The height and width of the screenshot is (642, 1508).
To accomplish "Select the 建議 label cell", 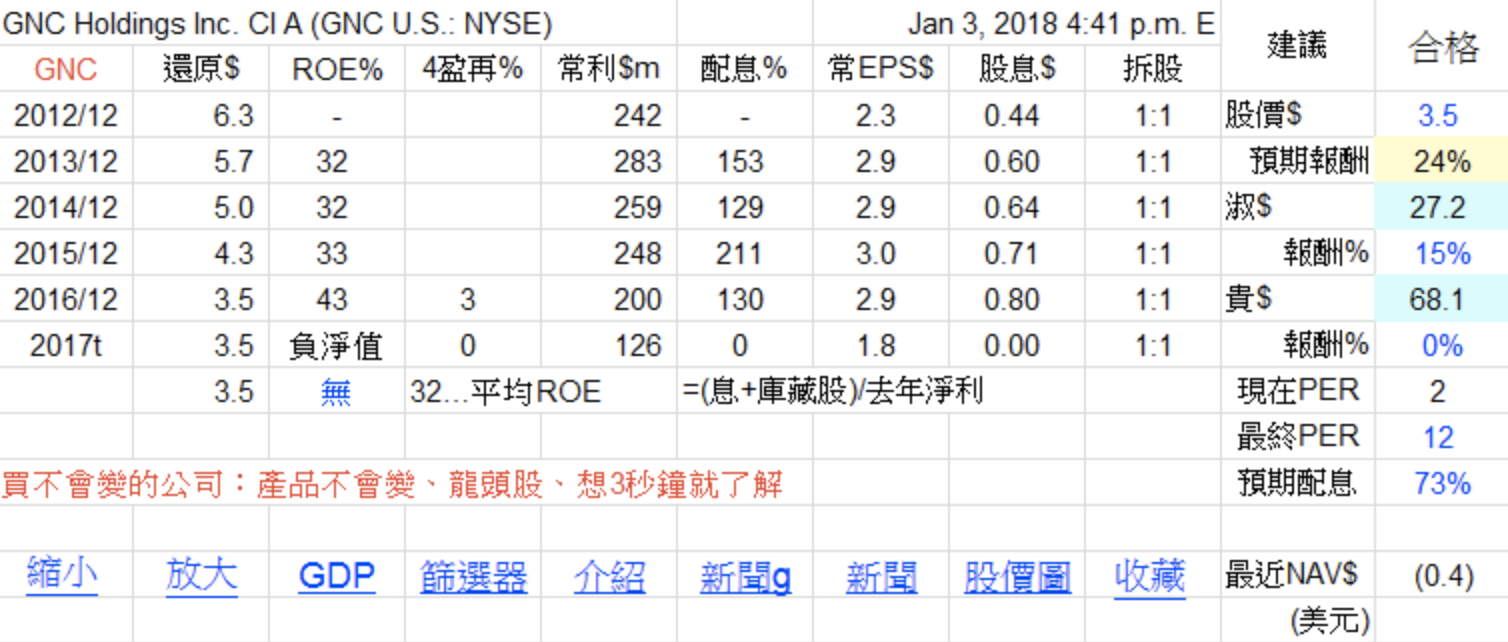I will 1297,45.
